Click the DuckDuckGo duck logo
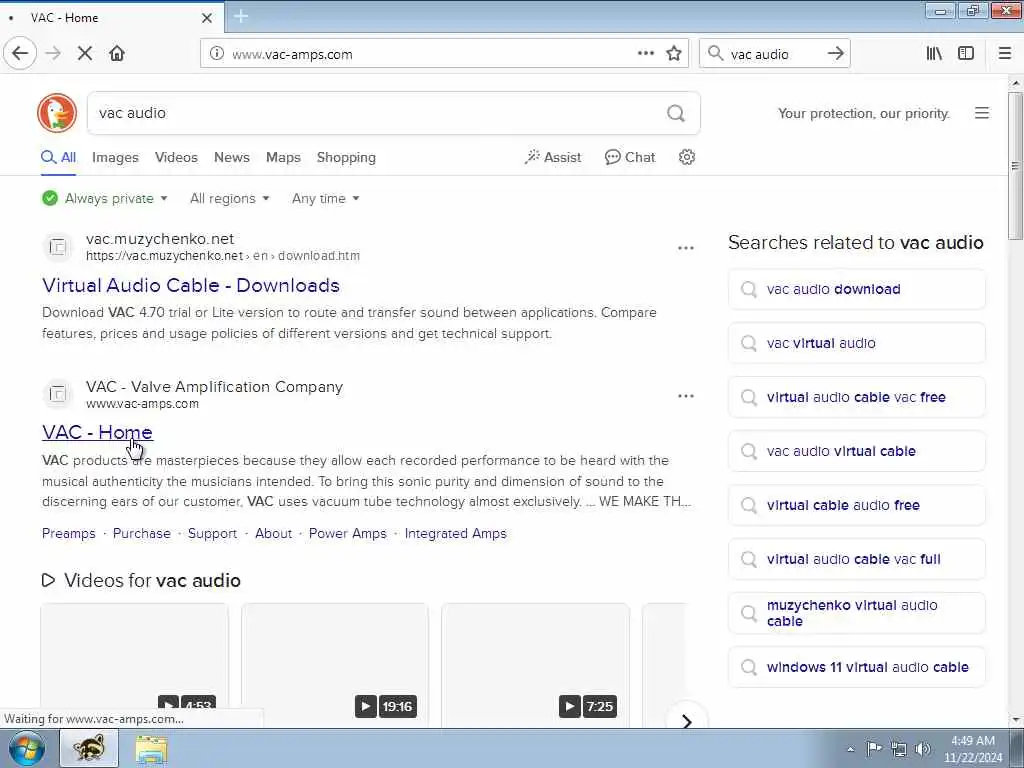The height and width of the screenshot is (768, 1024). [x=57, y=113]
